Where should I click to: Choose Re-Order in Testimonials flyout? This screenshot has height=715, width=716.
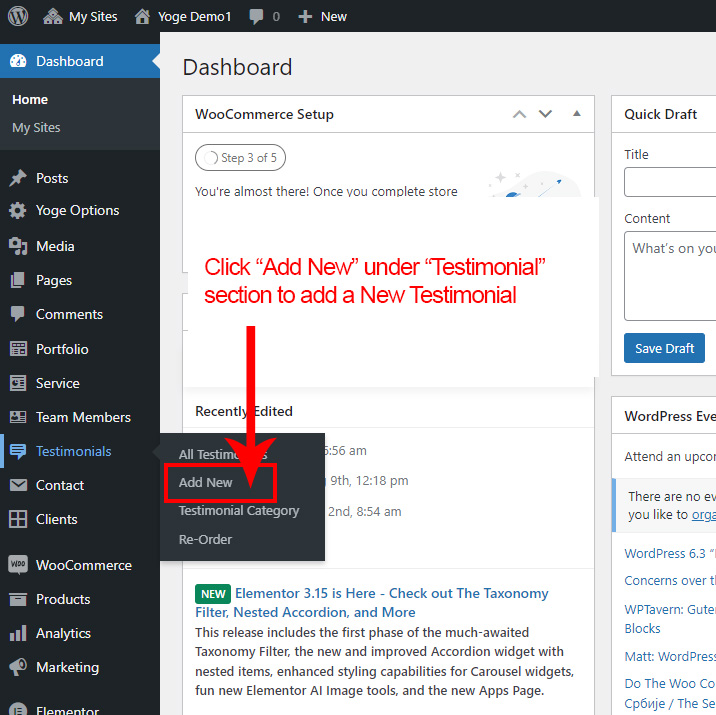tap(205, 539)
